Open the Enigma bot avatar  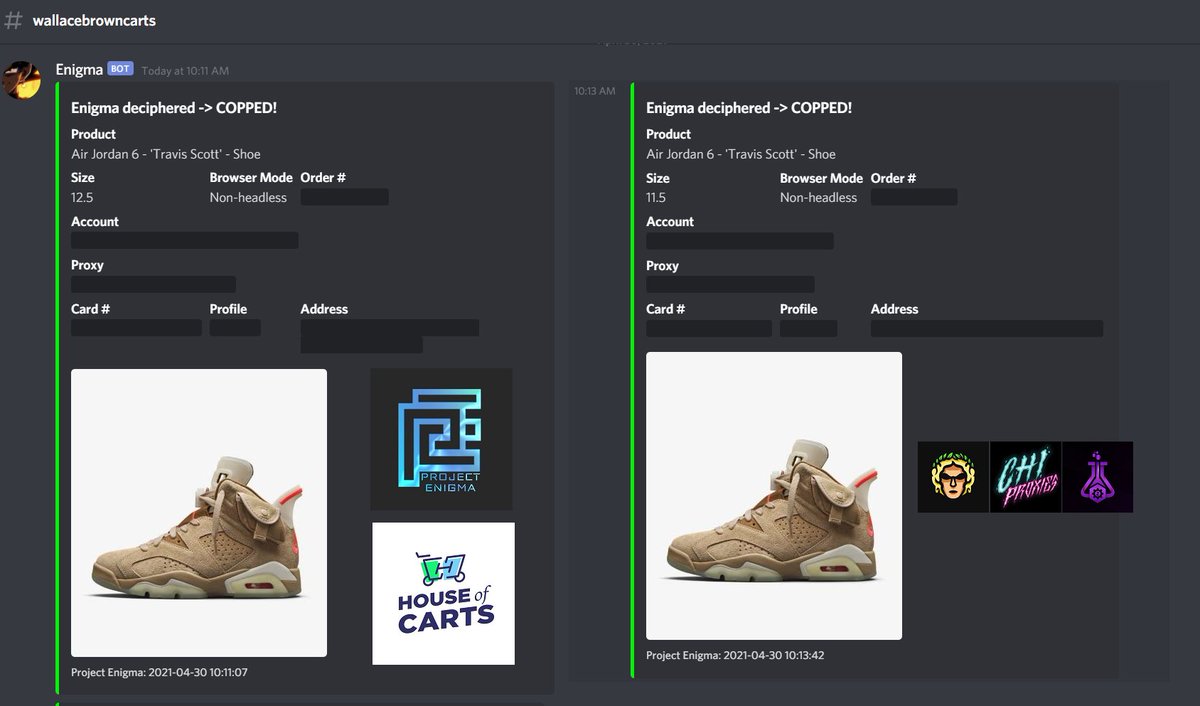(22, 80)
